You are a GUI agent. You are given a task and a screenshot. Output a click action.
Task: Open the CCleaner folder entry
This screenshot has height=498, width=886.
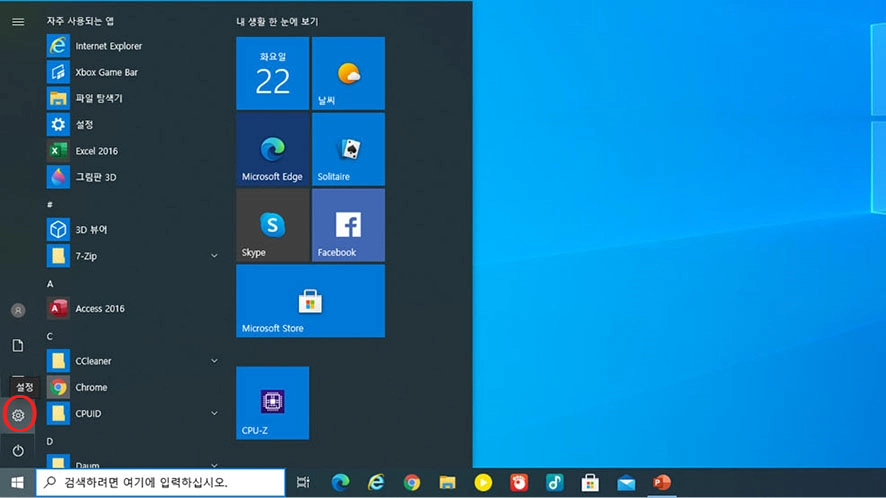[133, 361]
